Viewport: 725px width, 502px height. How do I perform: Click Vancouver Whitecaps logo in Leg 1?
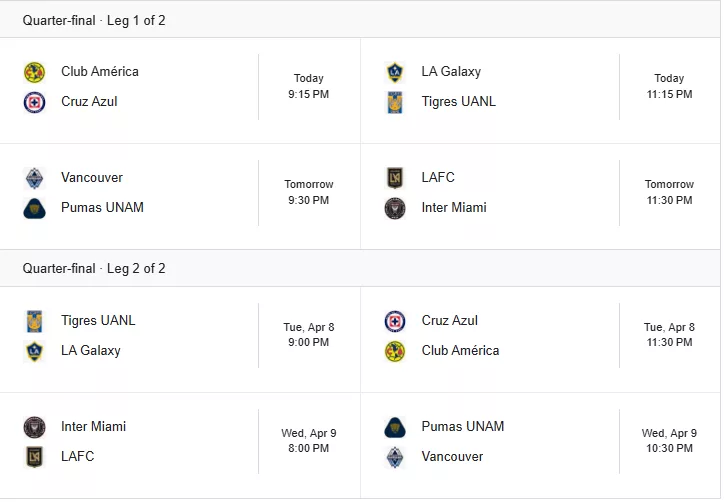34,178
